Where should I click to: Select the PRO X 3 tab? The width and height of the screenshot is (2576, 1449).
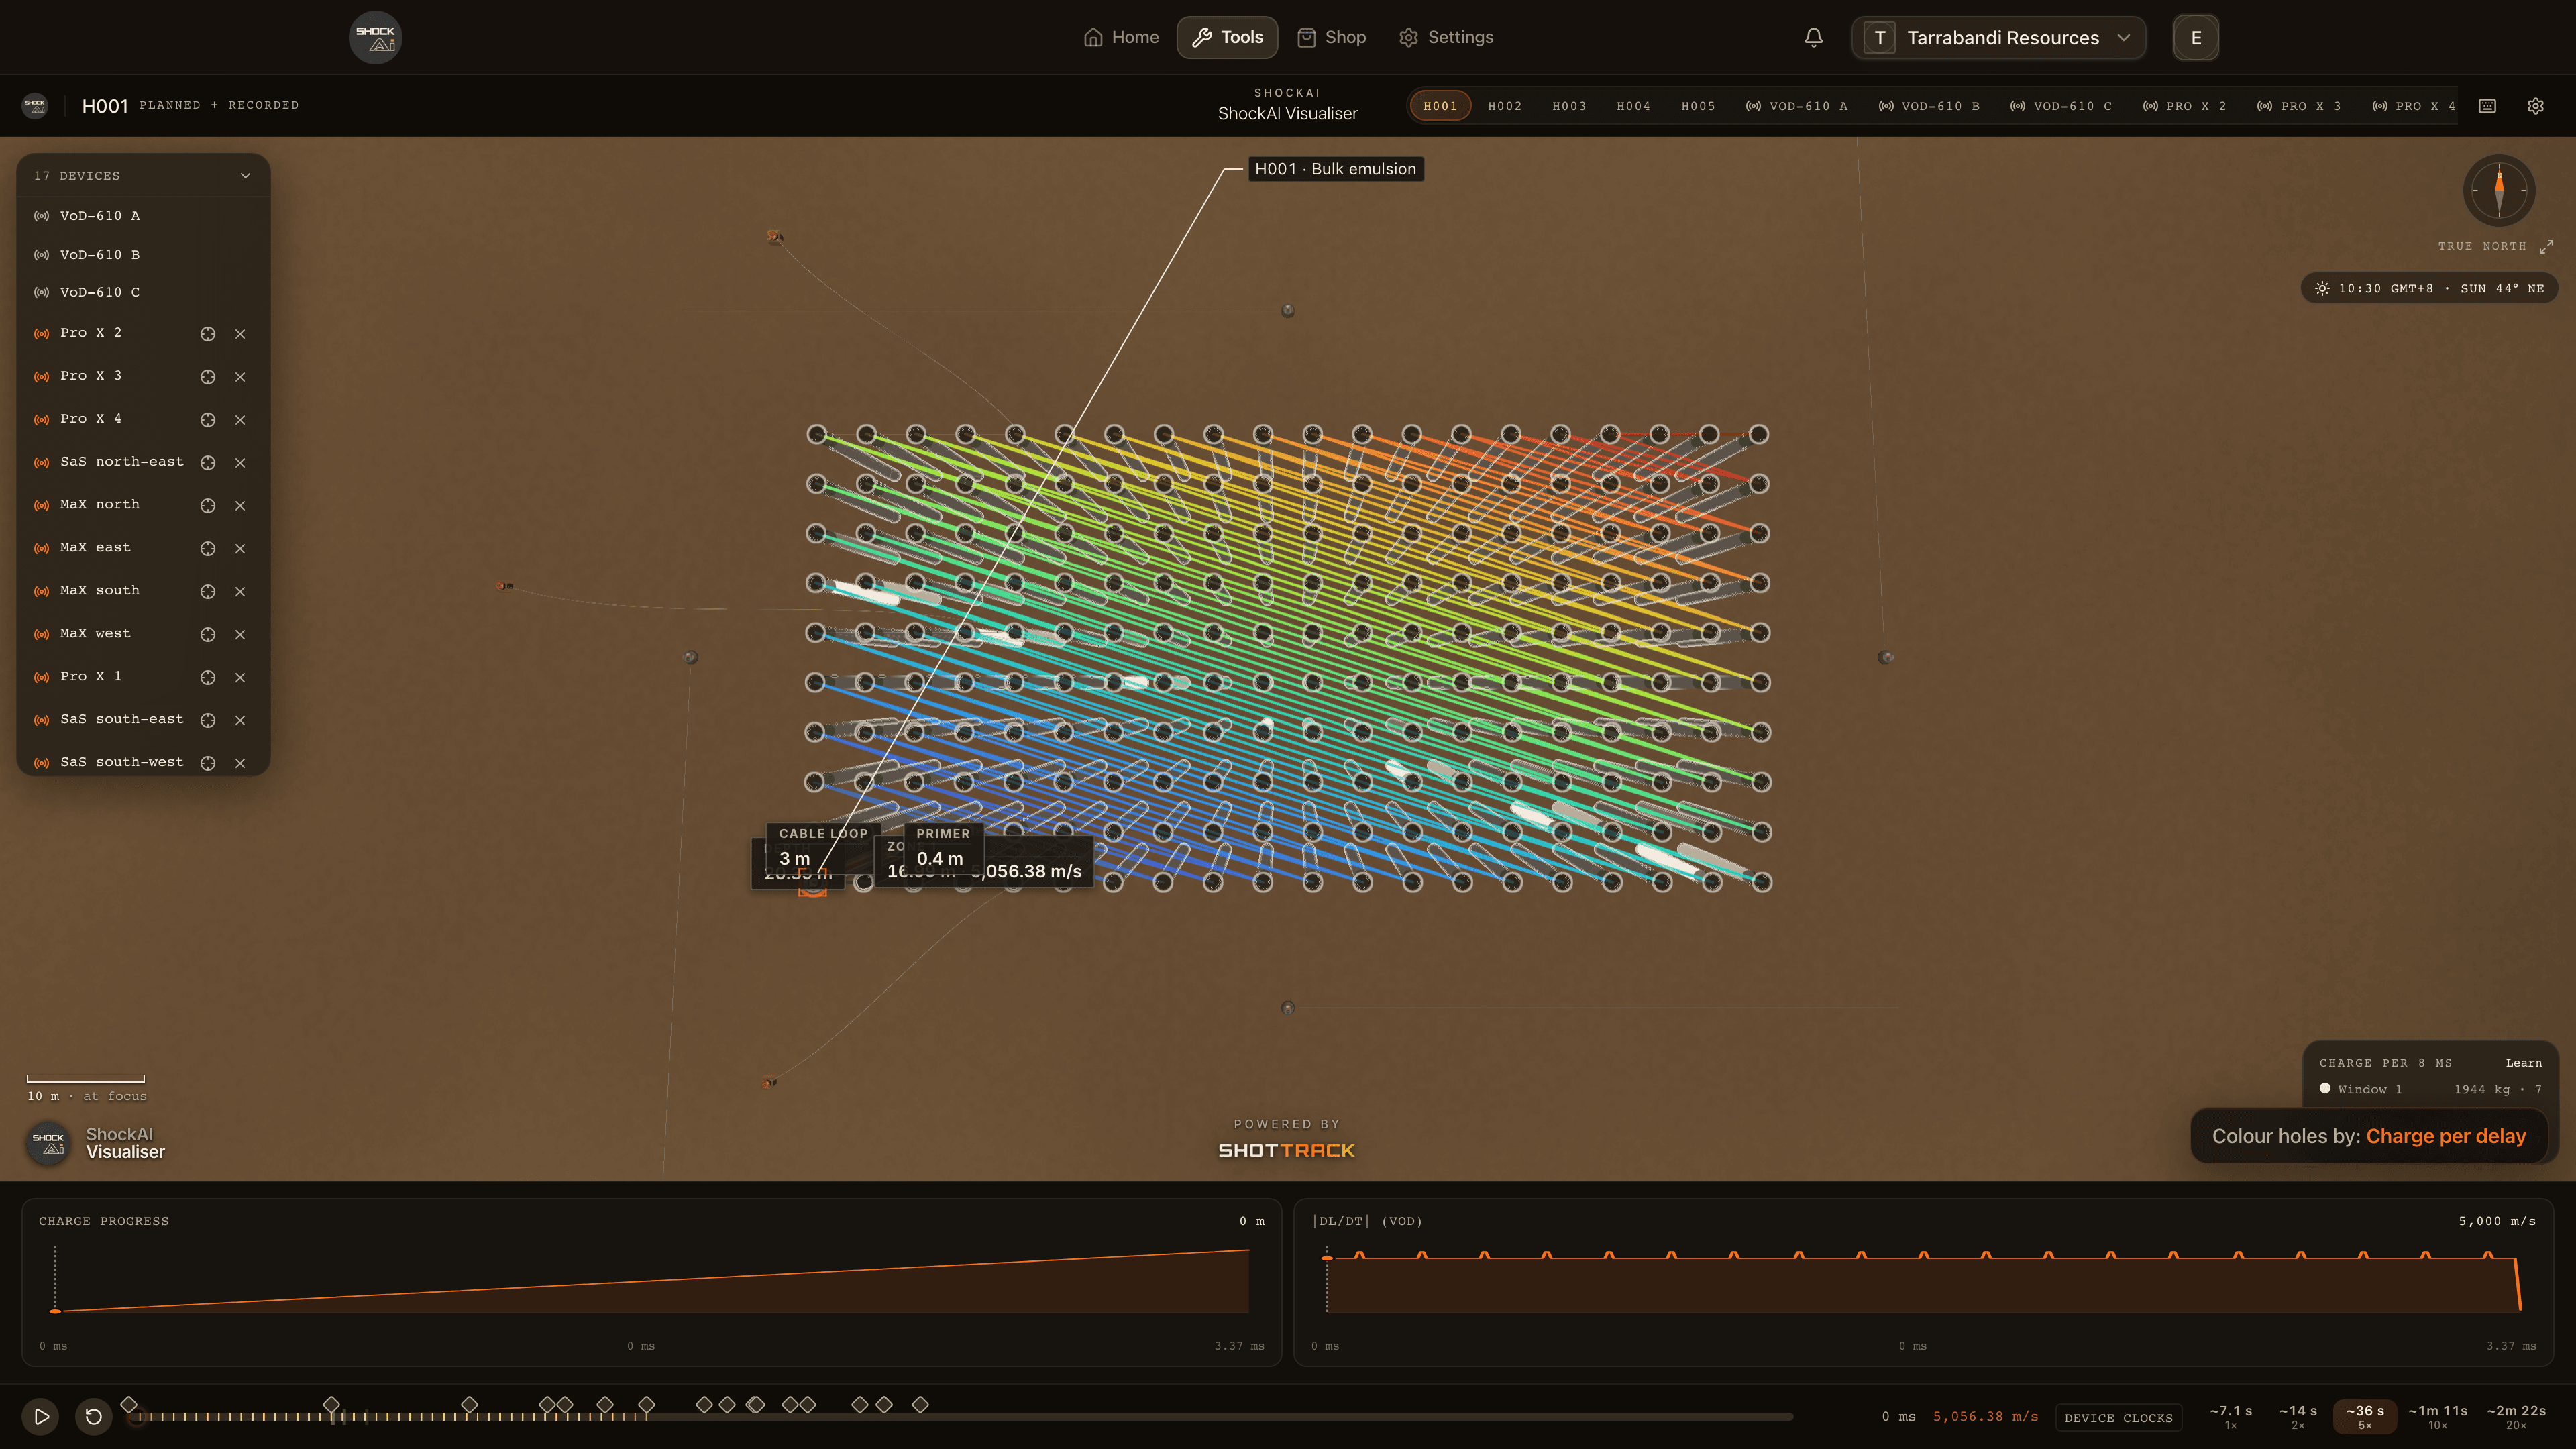(x=2299, y=106)
